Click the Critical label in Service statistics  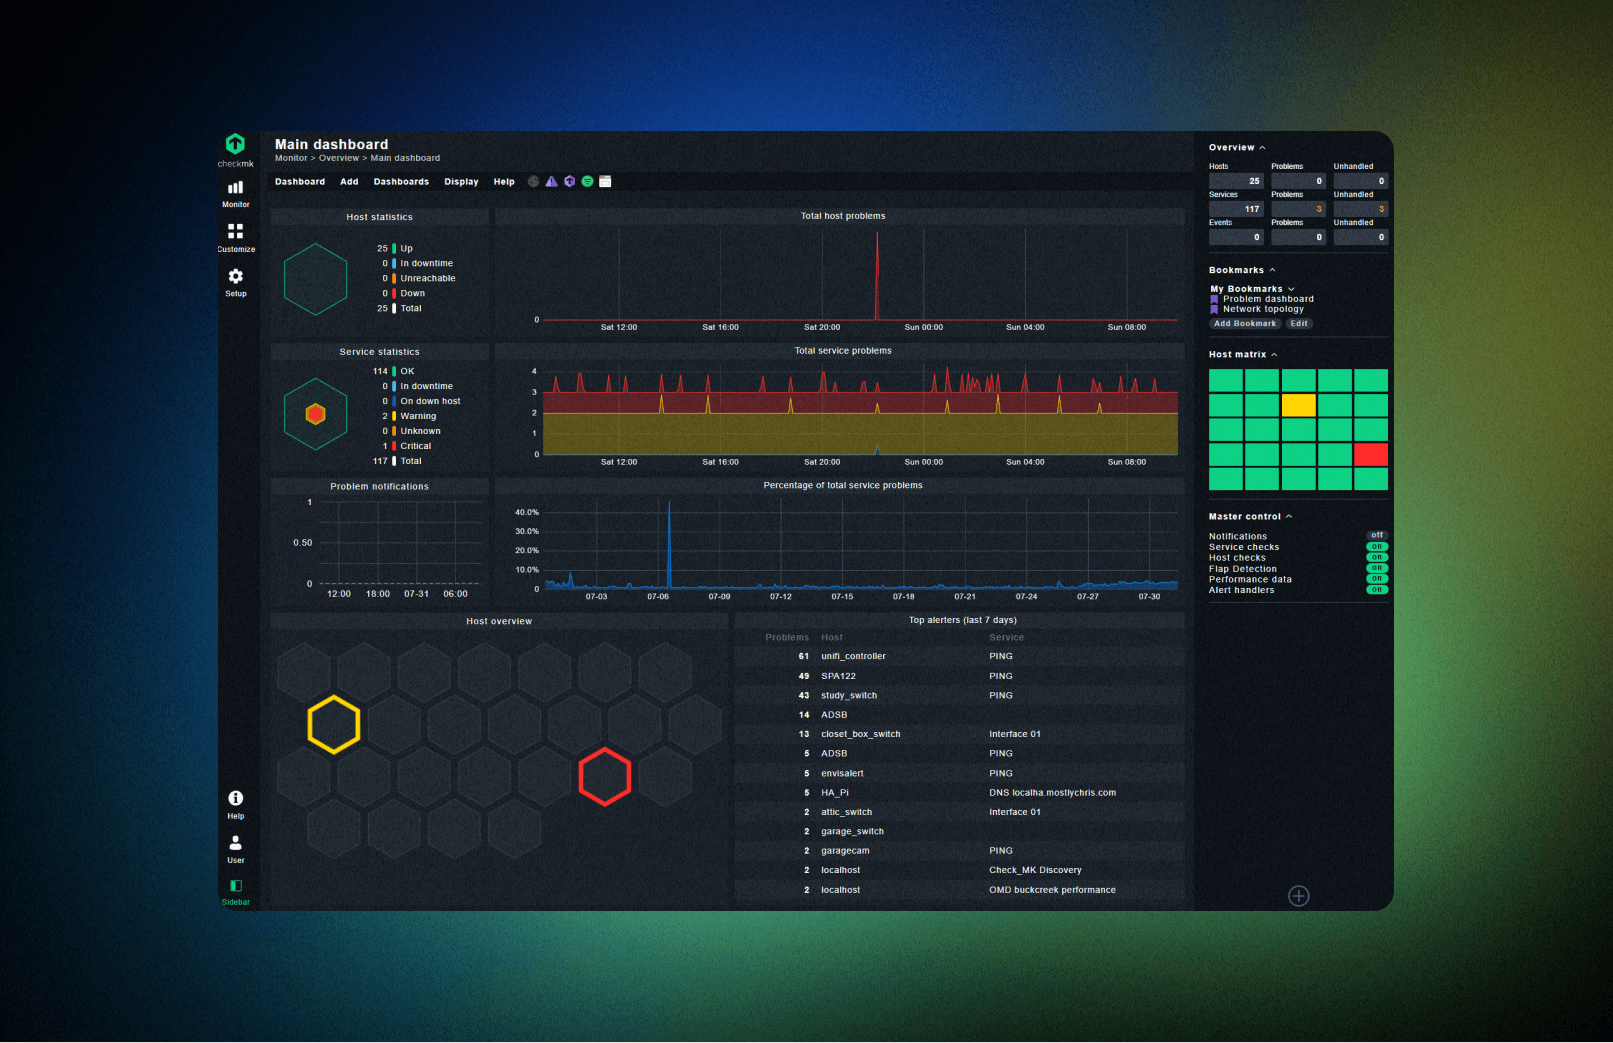[x=416, y=447]
